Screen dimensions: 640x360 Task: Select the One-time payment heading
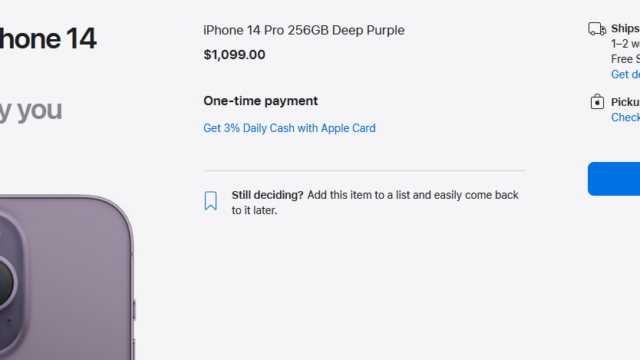[x=260, y=101]
